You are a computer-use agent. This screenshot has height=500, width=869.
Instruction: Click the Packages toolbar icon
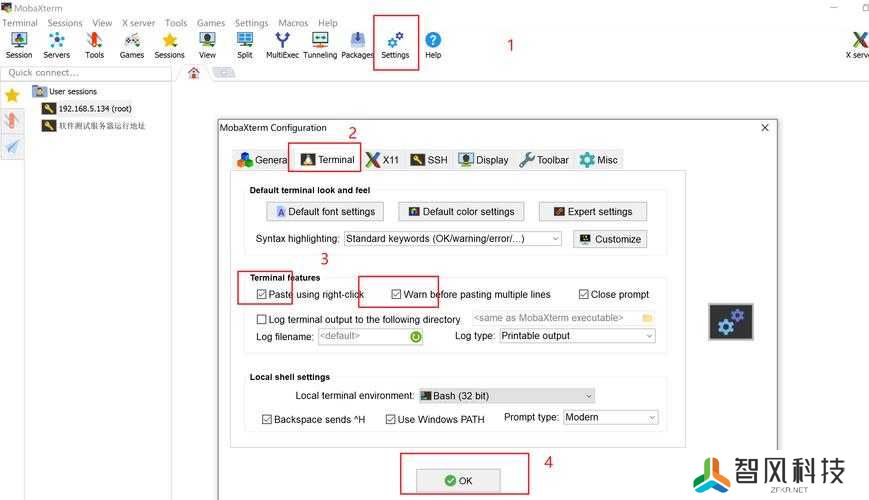tap(357, 45)
